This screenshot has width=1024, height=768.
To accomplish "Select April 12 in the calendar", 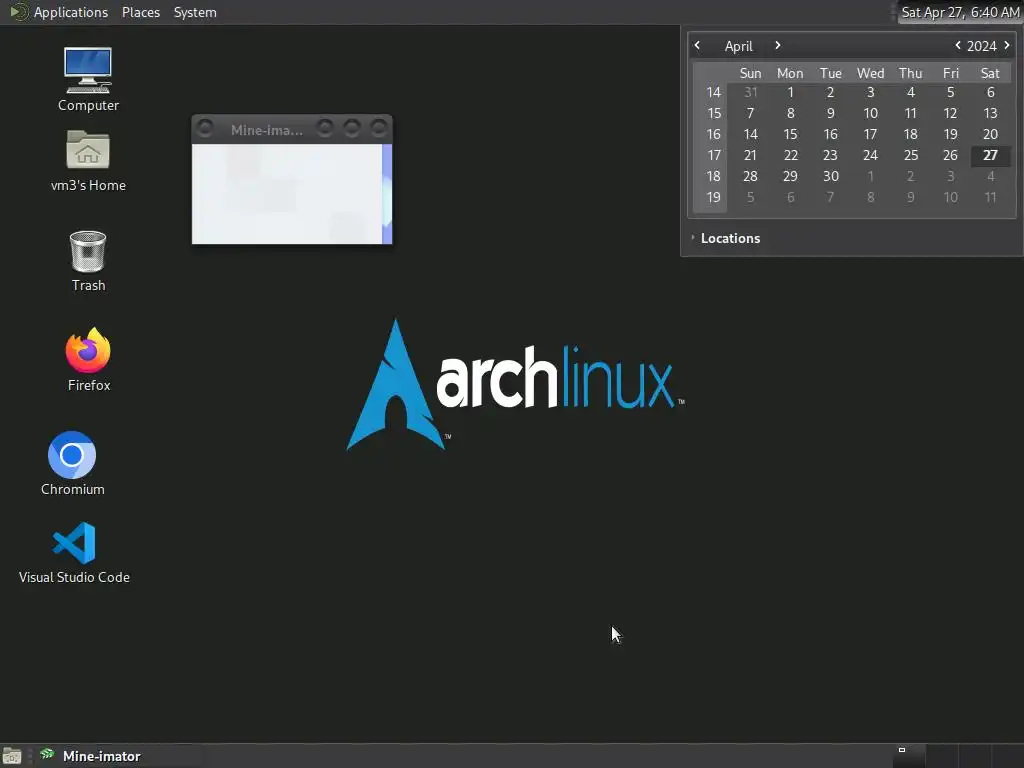I will click(950, 114).
